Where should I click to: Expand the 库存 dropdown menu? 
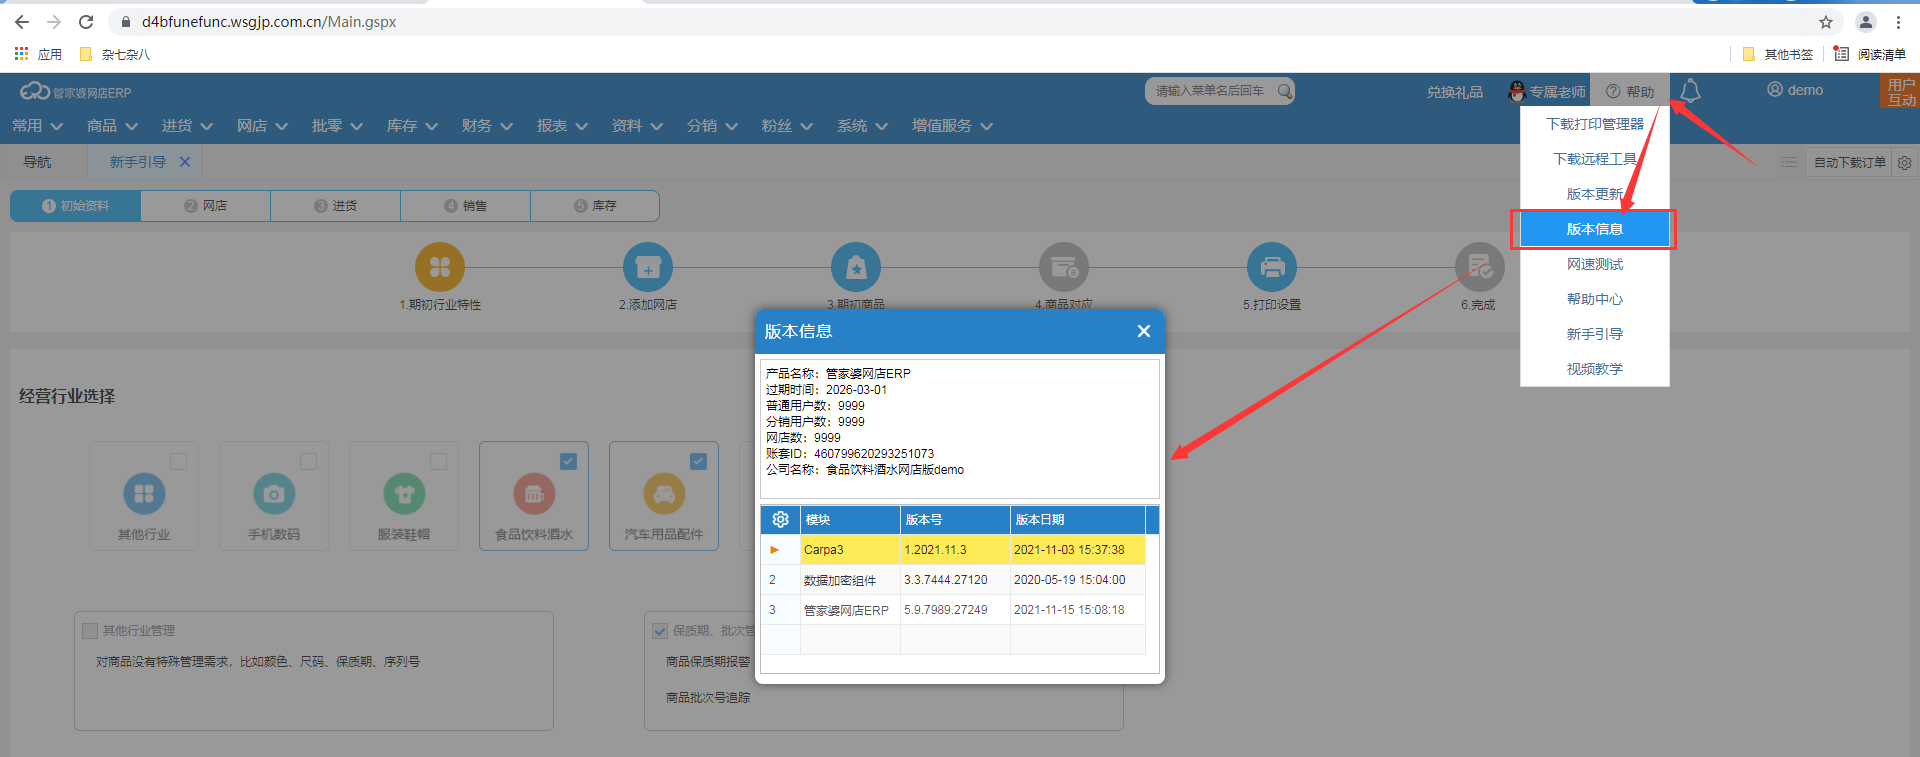[x=412, y=126]
